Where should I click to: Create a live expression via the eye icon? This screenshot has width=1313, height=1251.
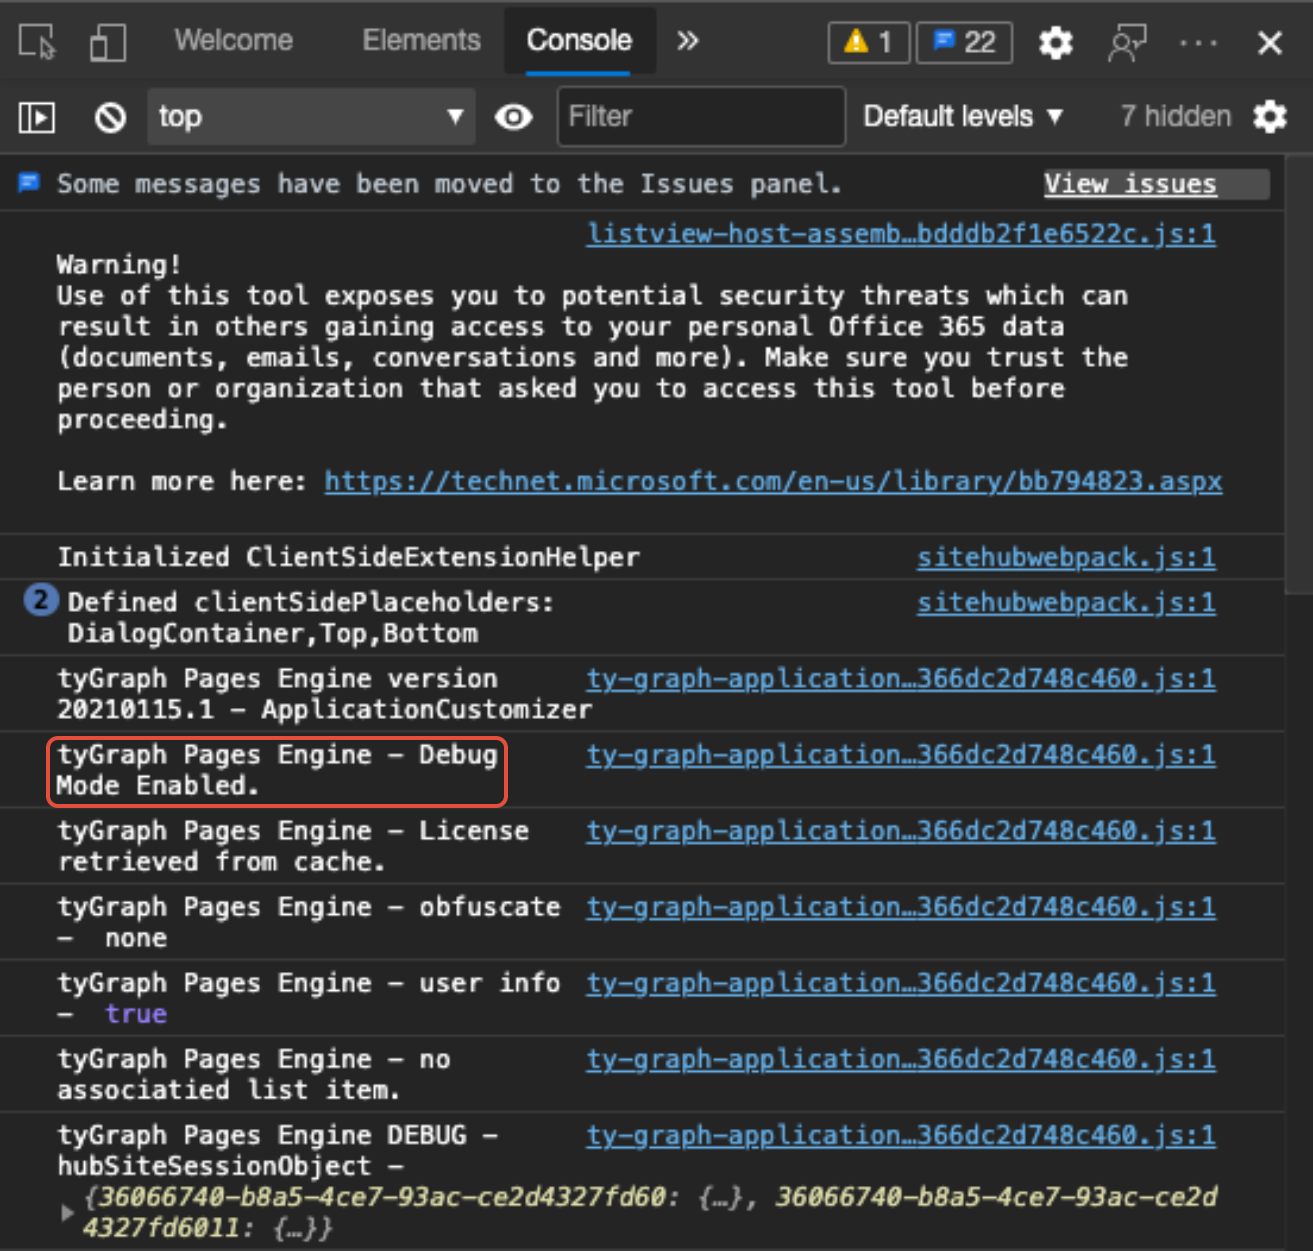click(513, 117)
